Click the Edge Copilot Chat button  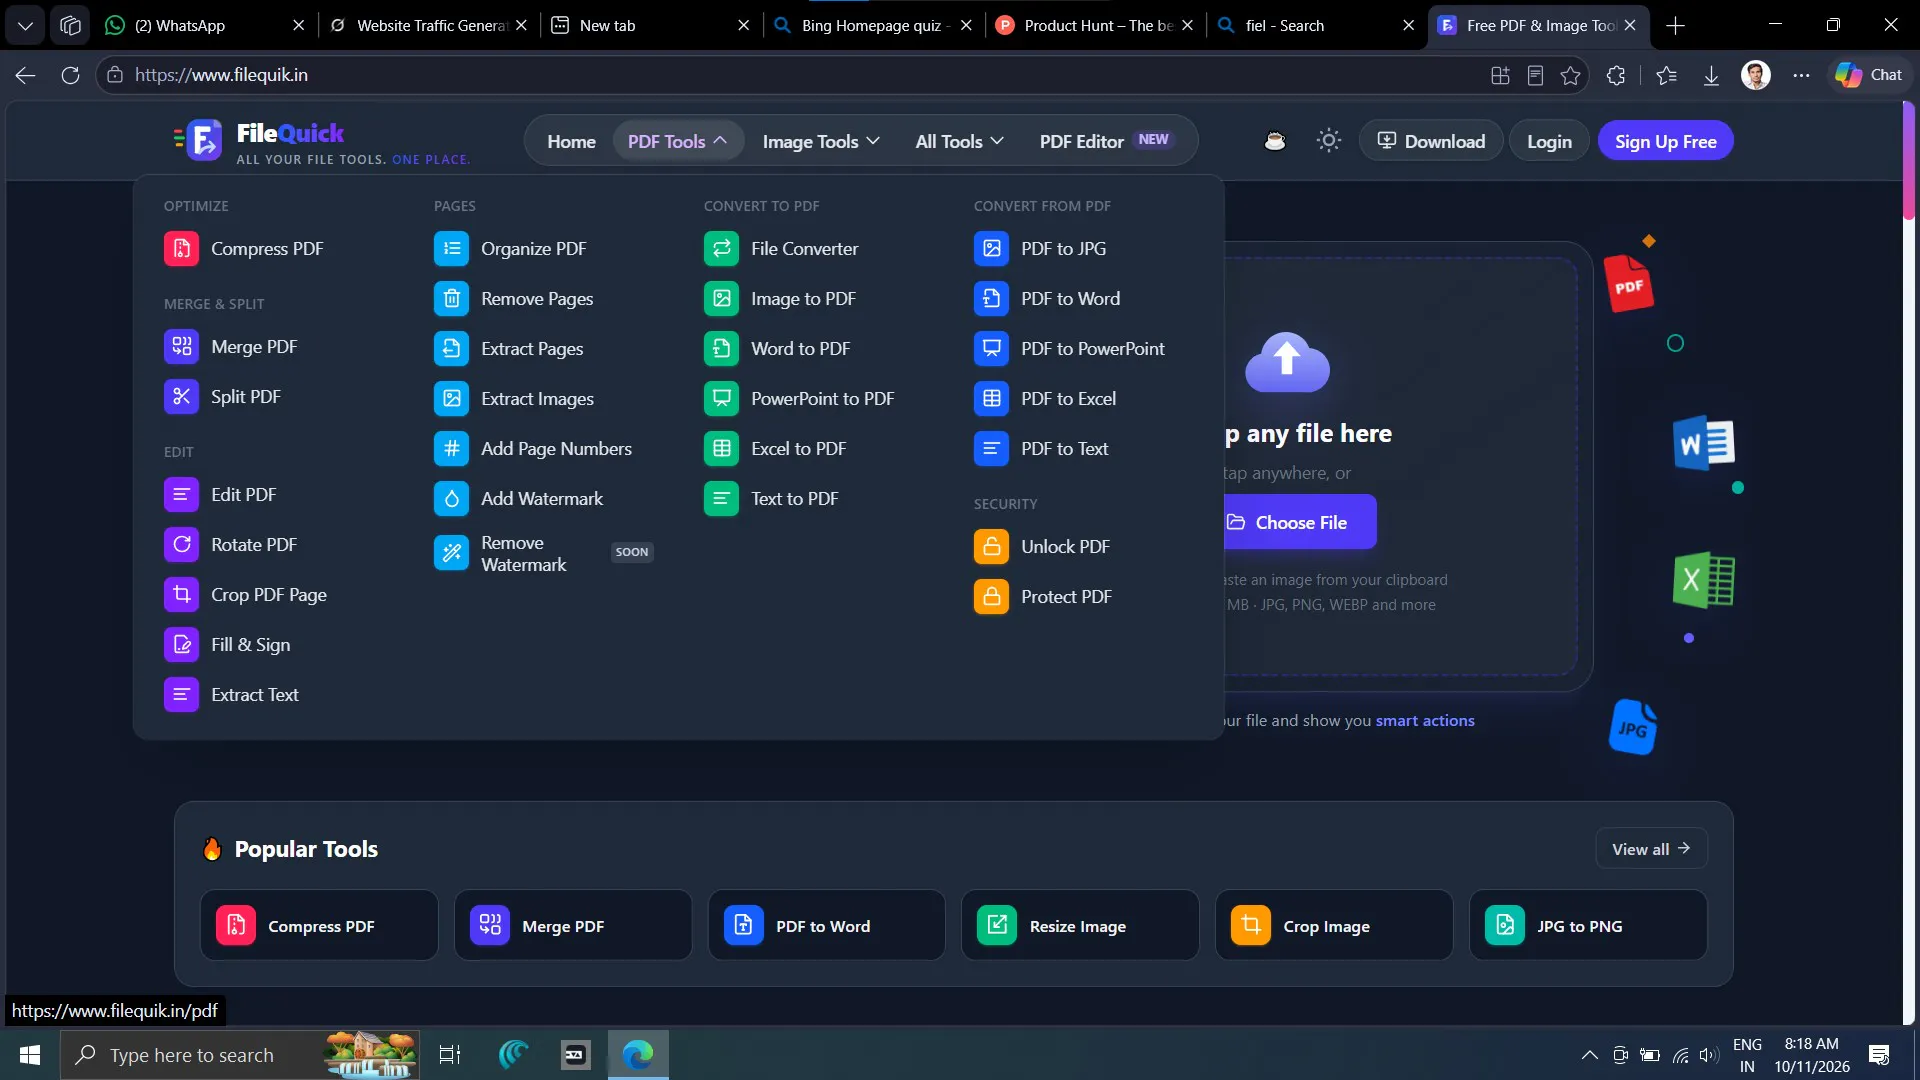click(1868, 75)
